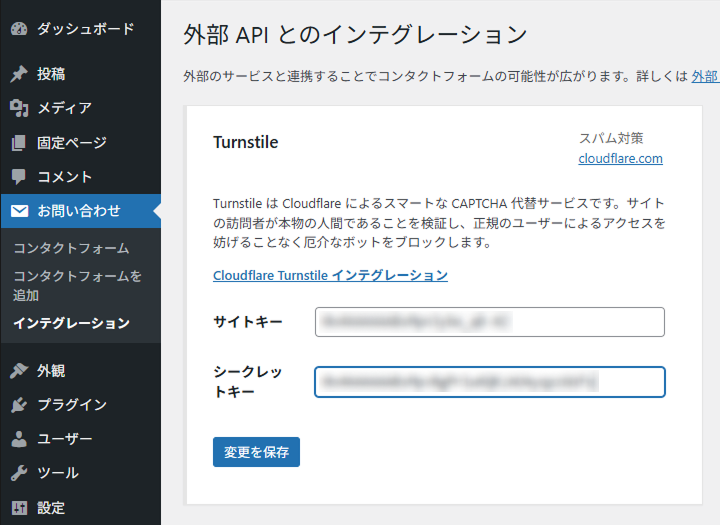Open the プラグイン menu

pyautogui.click(x=80, y=405)
